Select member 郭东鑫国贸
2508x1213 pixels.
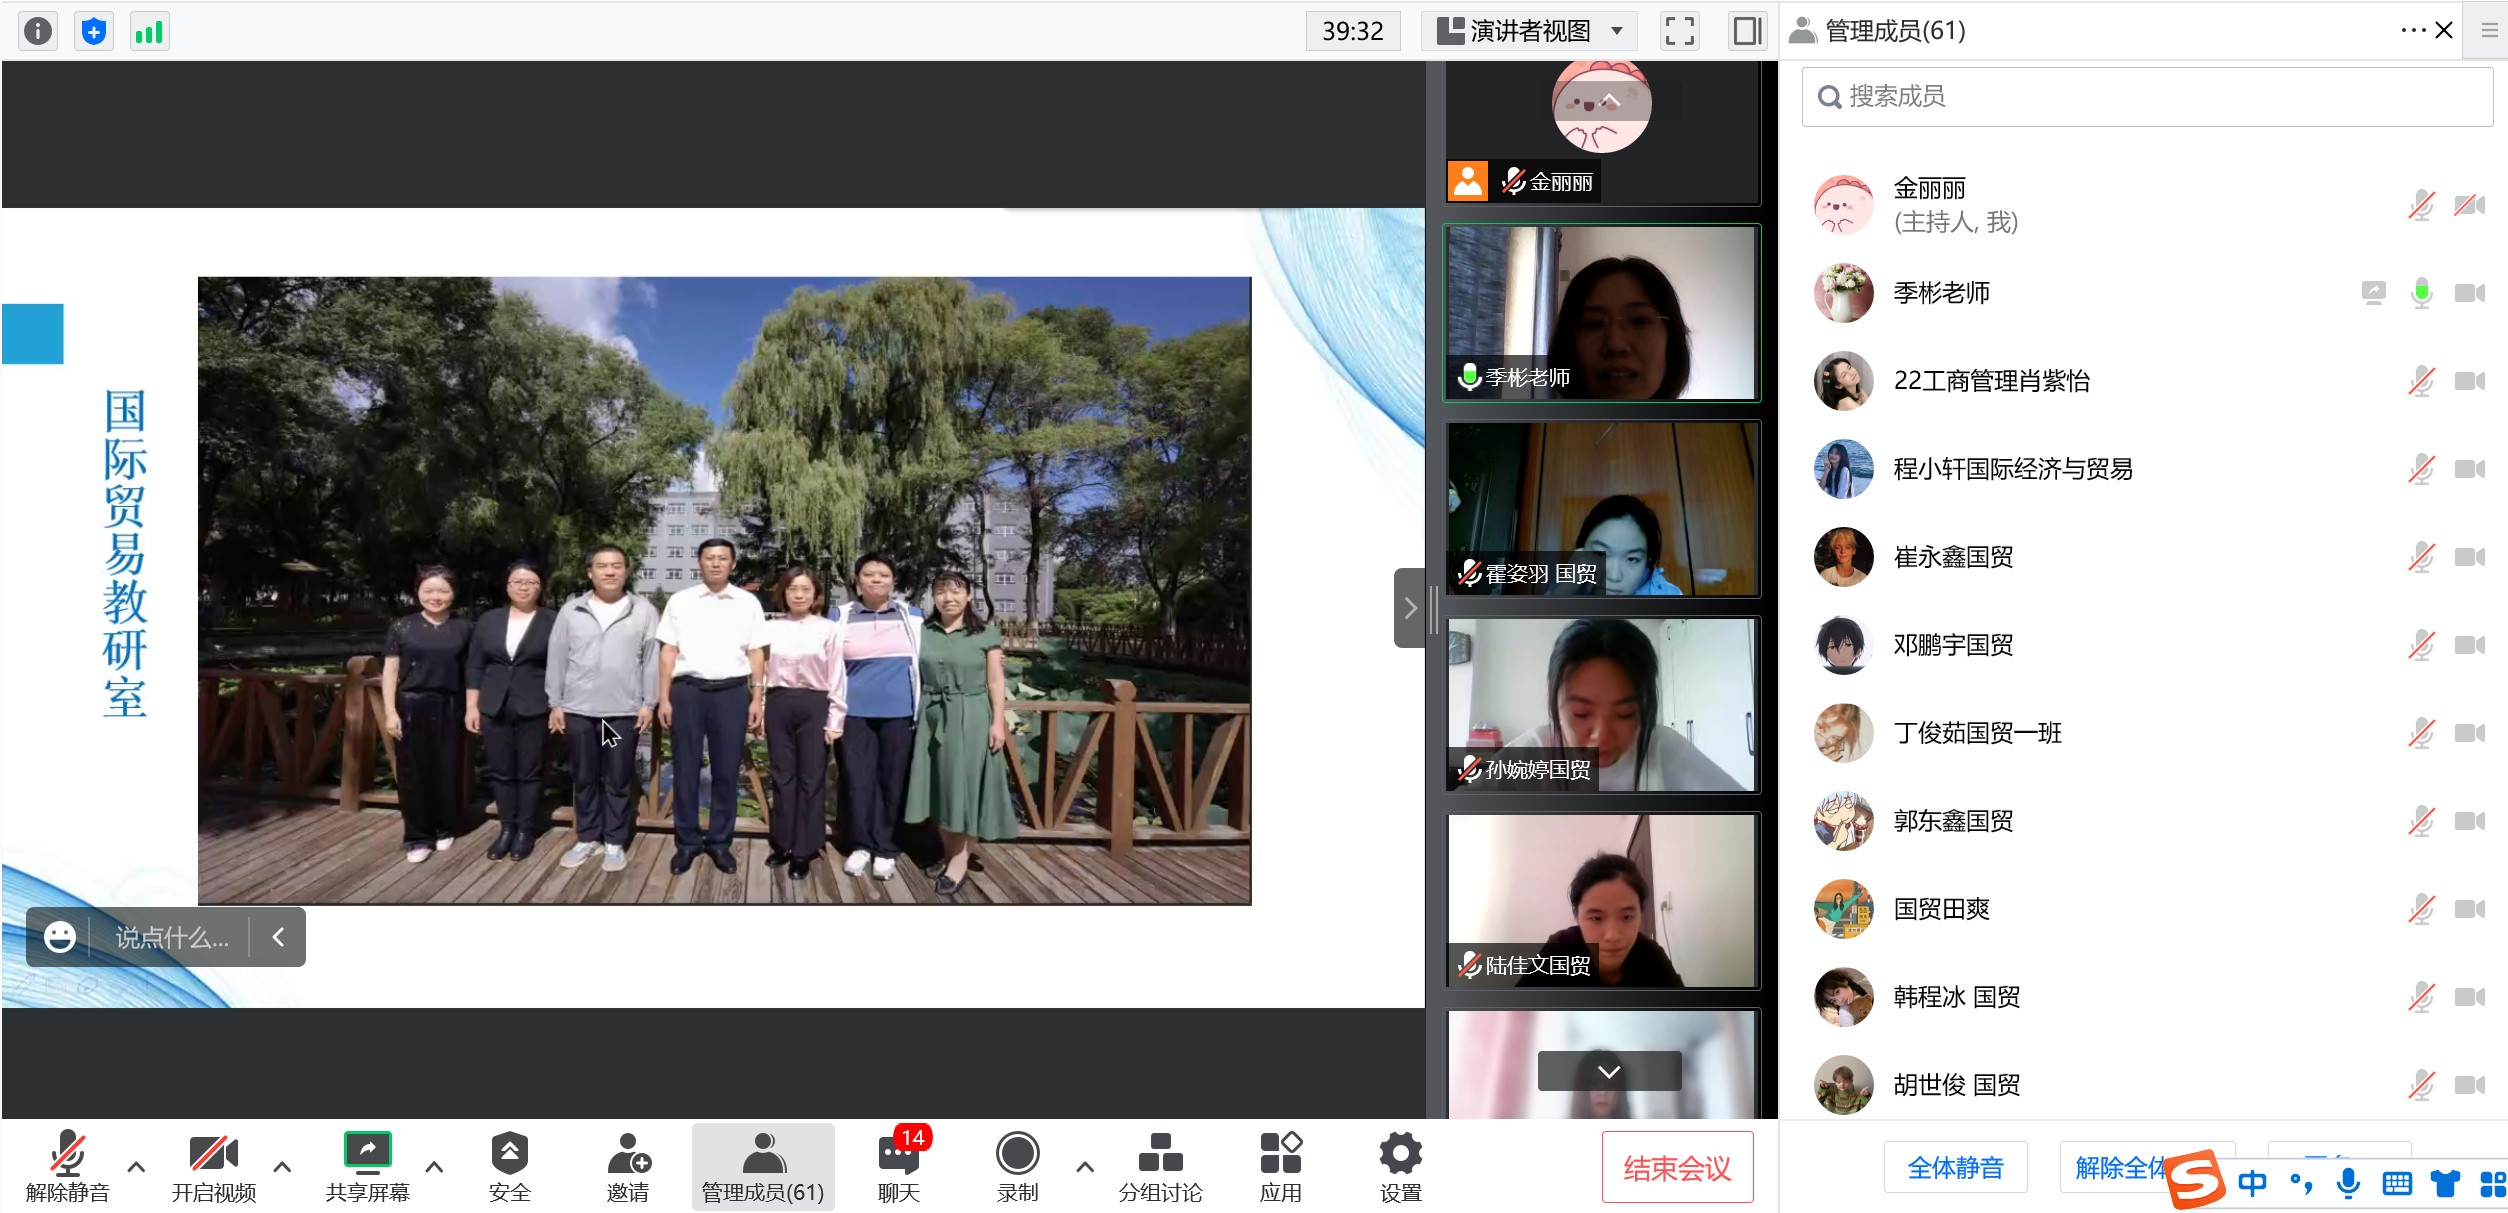click(2147, 821)
